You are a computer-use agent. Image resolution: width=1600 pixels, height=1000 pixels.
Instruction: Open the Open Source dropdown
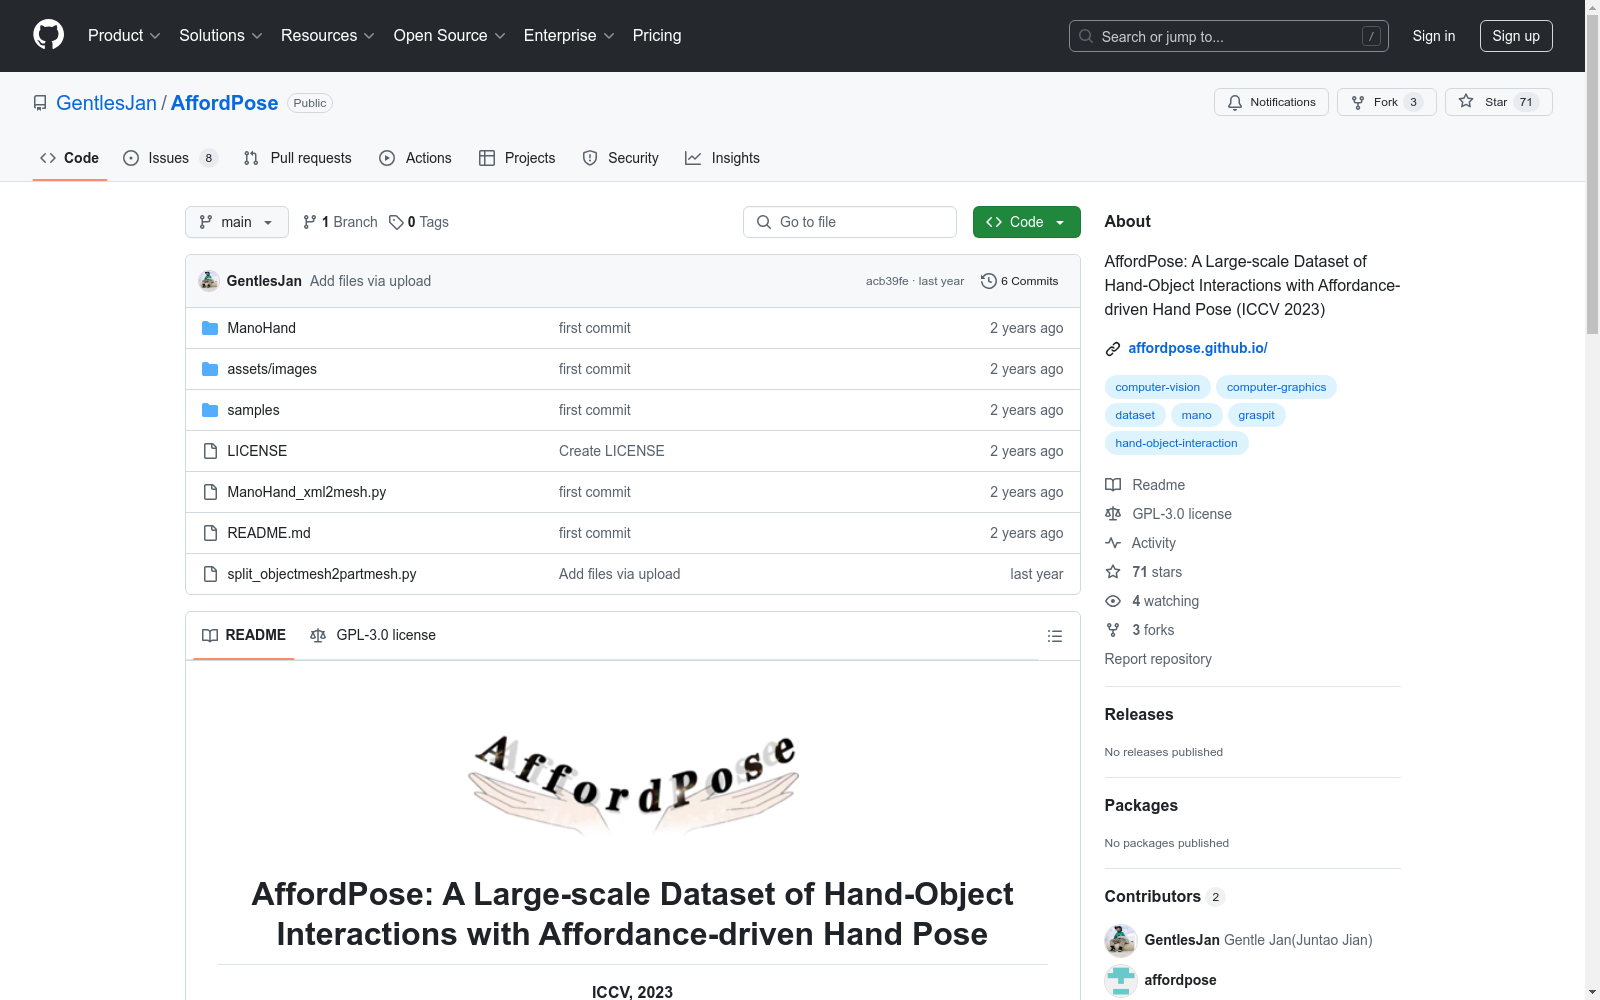click(x=450, y=36)
